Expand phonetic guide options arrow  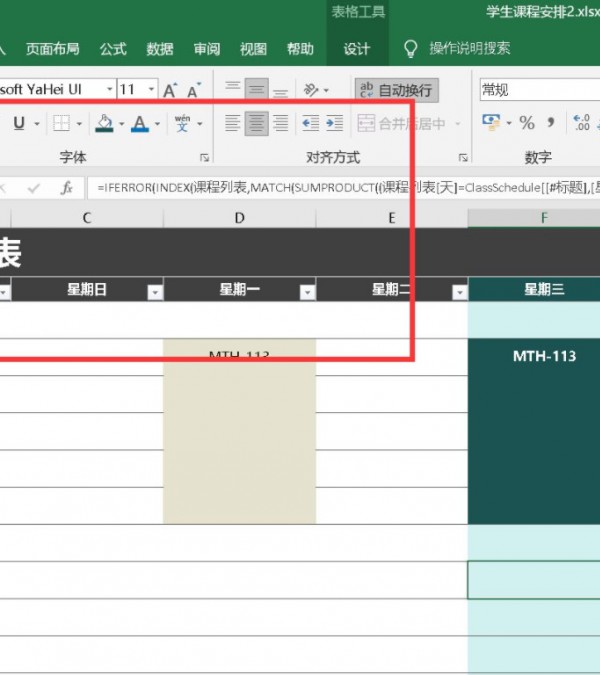point(200,124)
